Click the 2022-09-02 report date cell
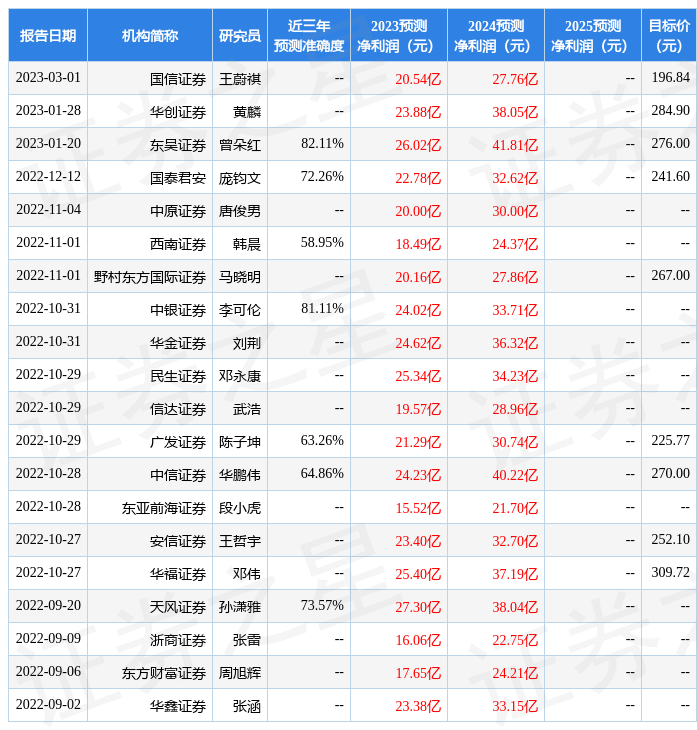The height and width of the screenshot is (730, 697). (48, 705)
